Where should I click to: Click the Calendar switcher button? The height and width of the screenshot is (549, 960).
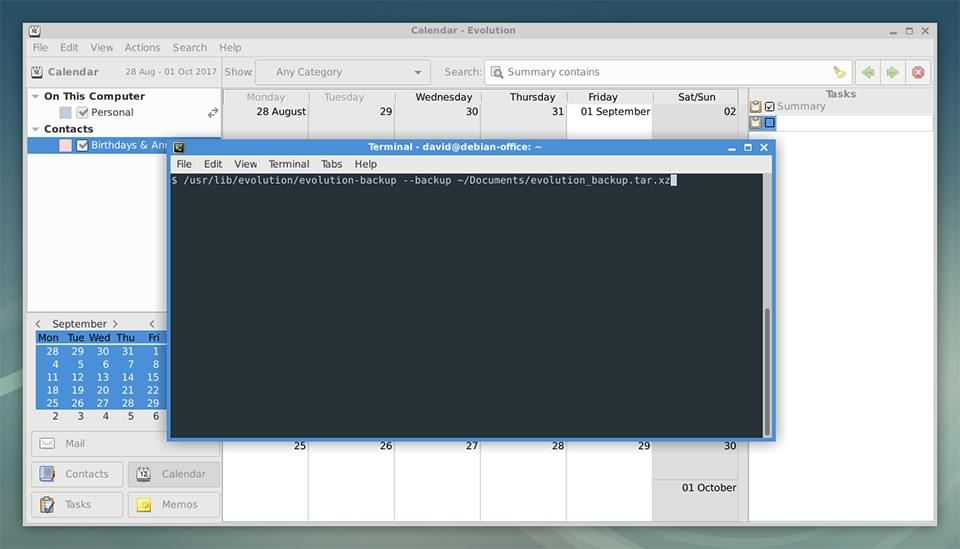(174, 474)
